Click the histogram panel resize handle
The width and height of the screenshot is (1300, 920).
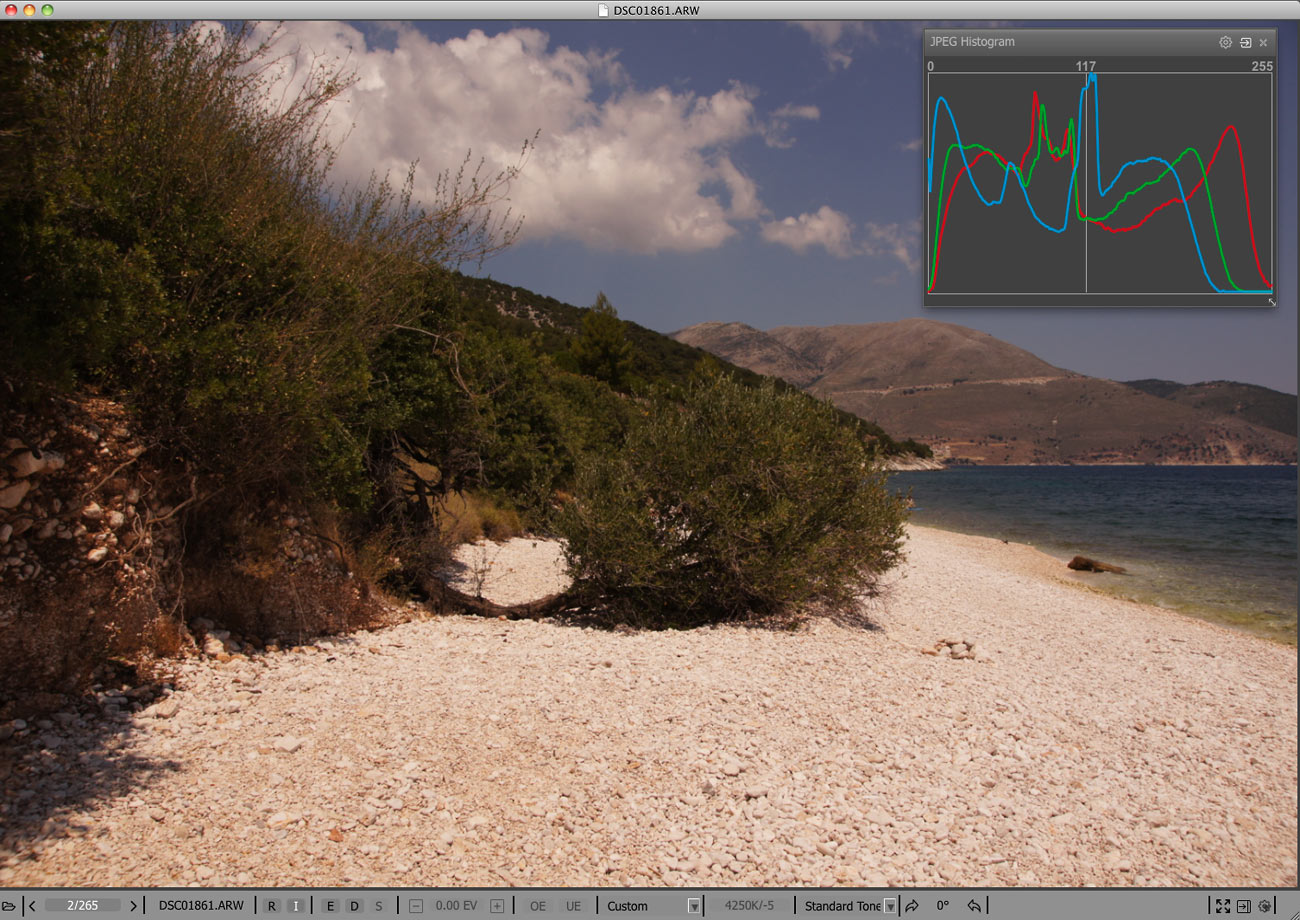click(x=1272, y=302)
